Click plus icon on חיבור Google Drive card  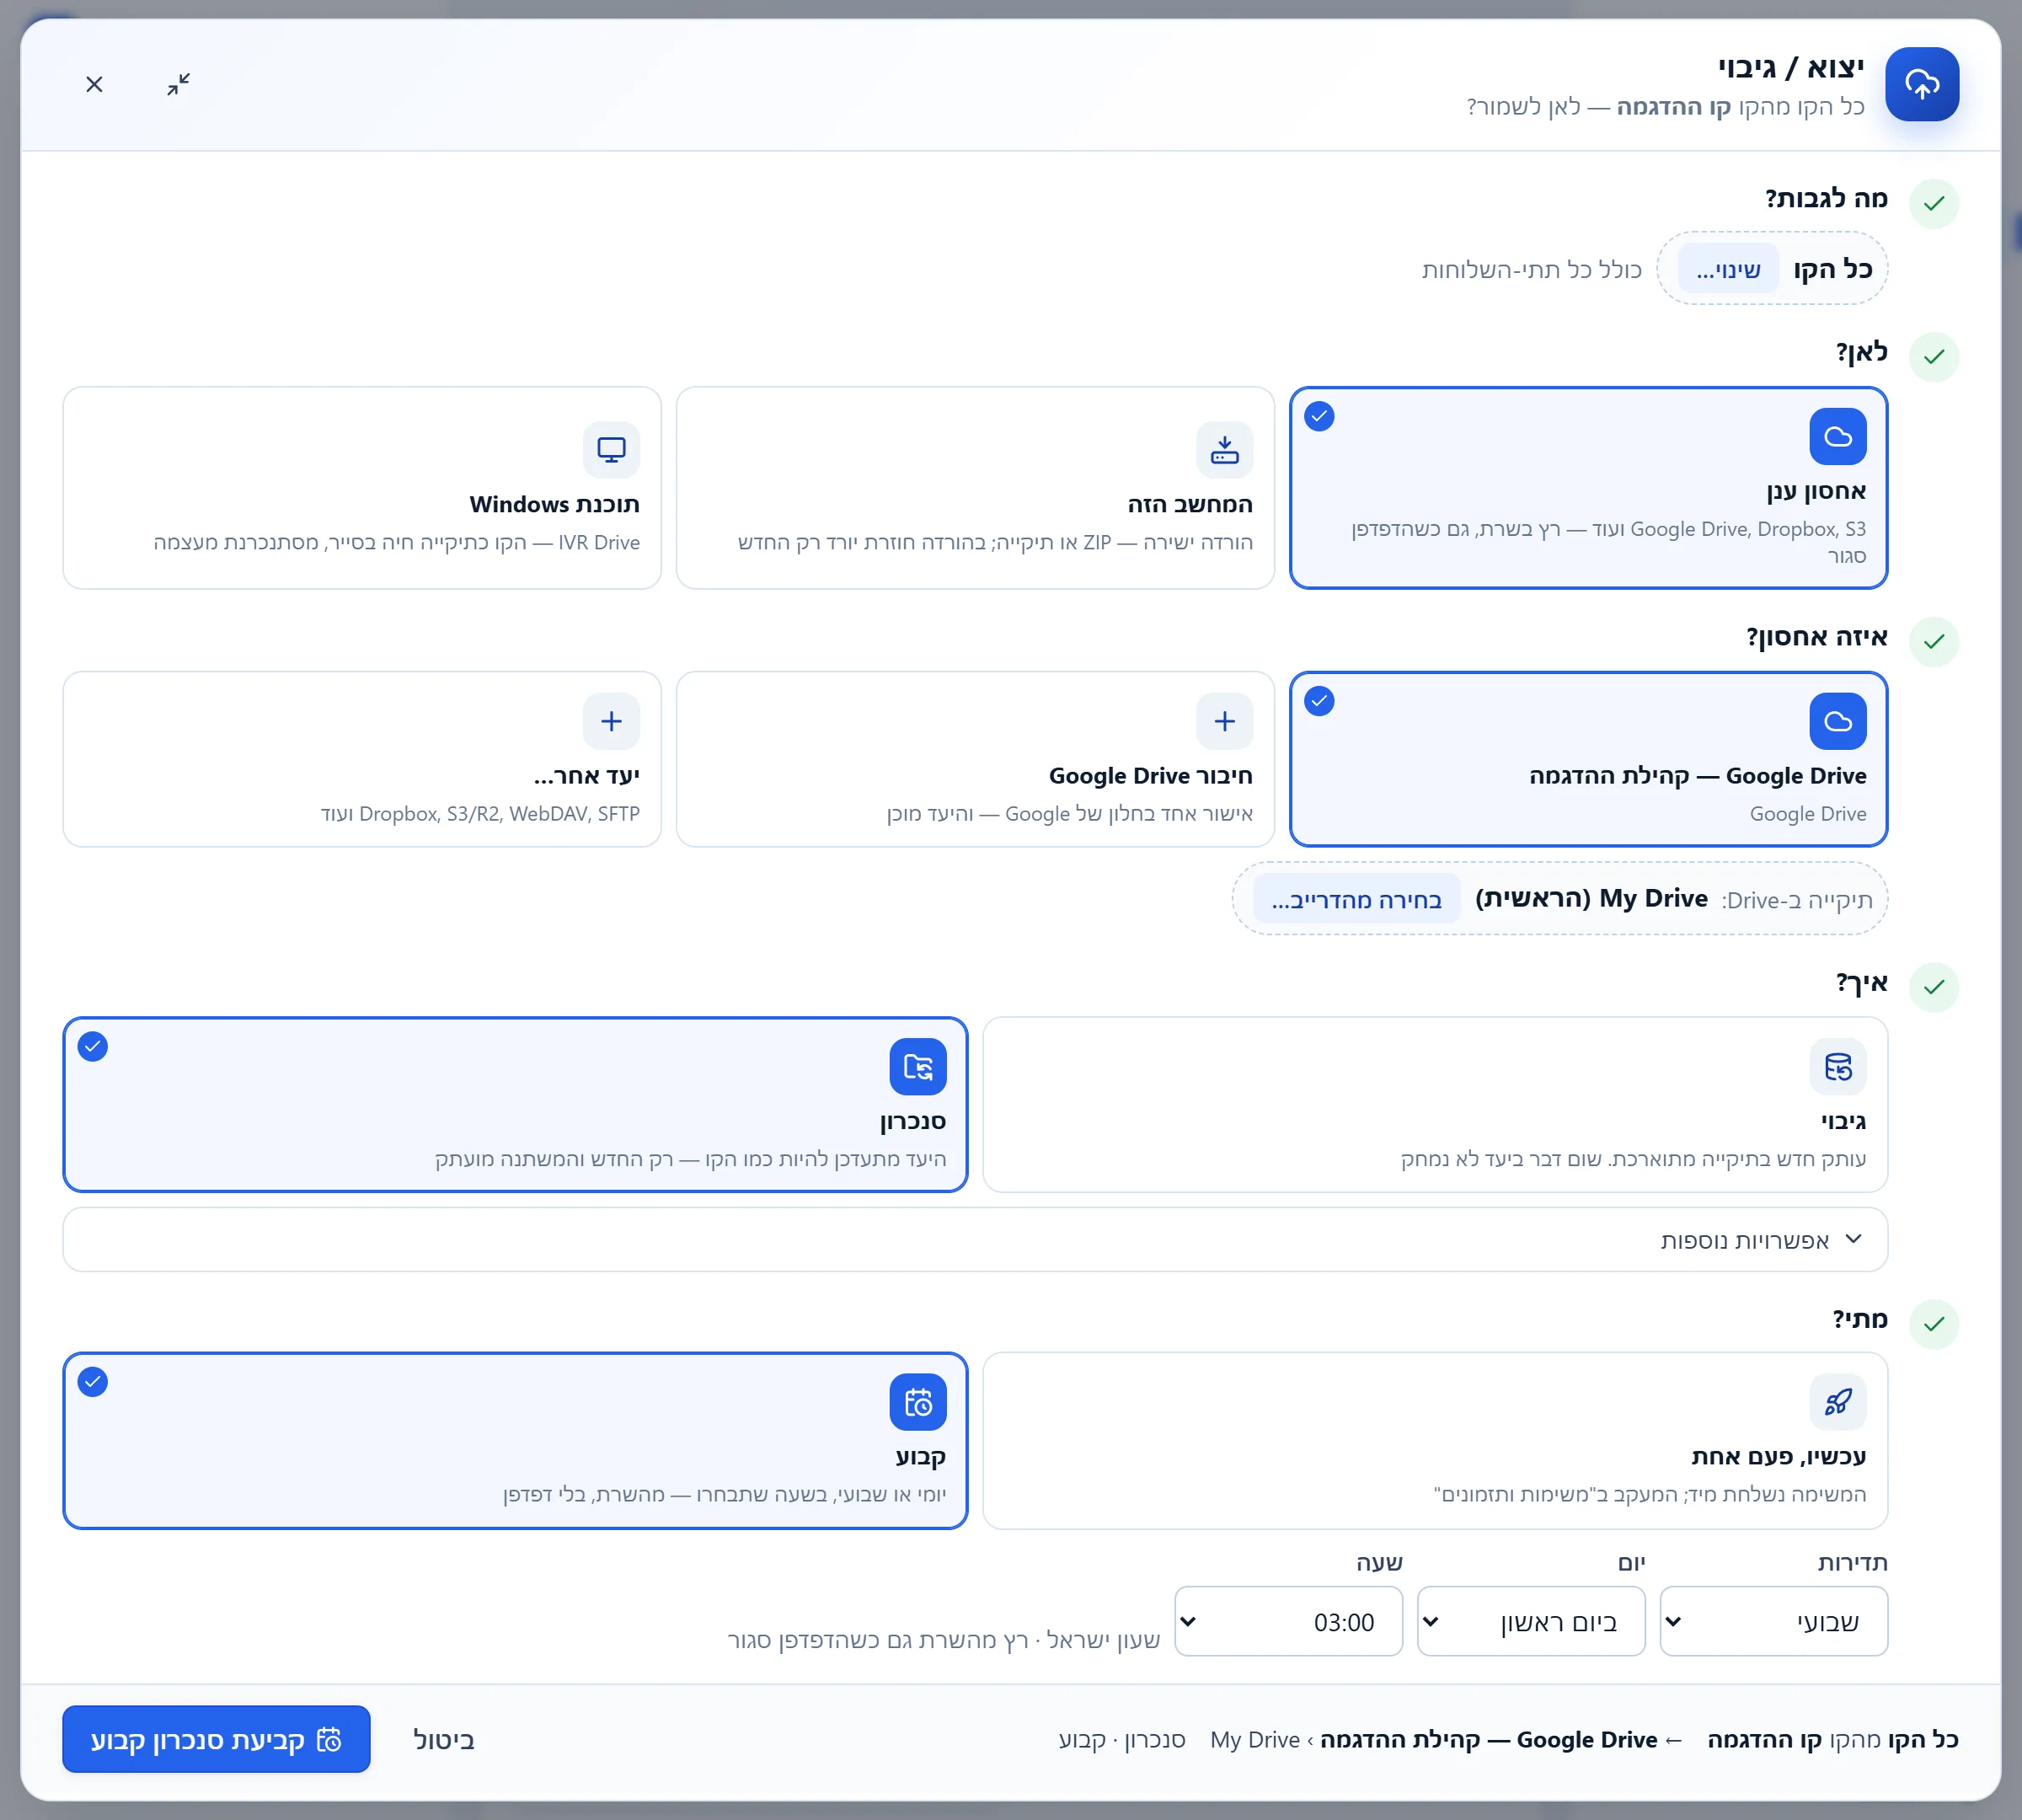coord(1224,721)
